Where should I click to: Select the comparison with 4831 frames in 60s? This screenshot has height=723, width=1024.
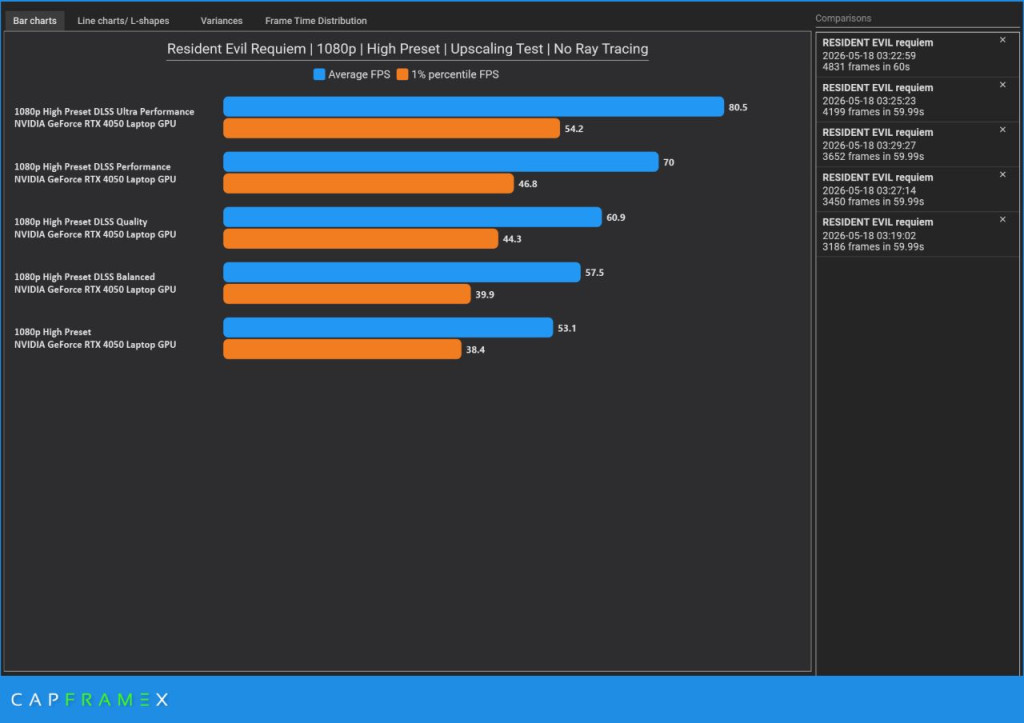coord(917,55)
